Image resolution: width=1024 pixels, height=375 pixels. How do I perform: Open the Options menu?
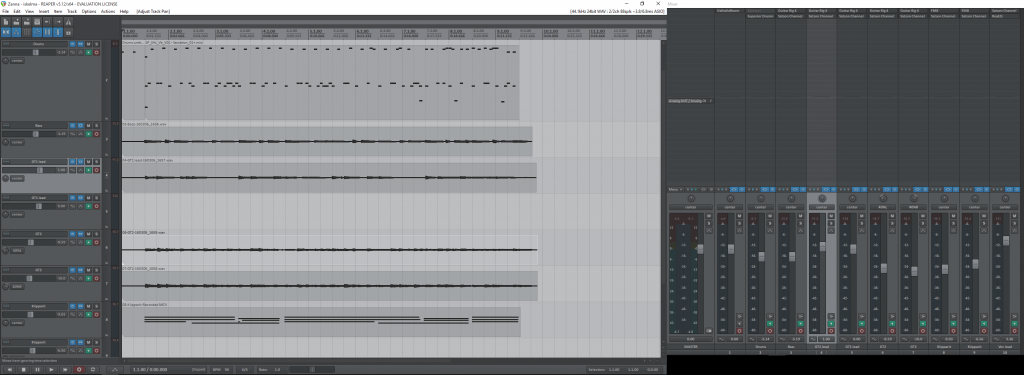tap(89, 11)
